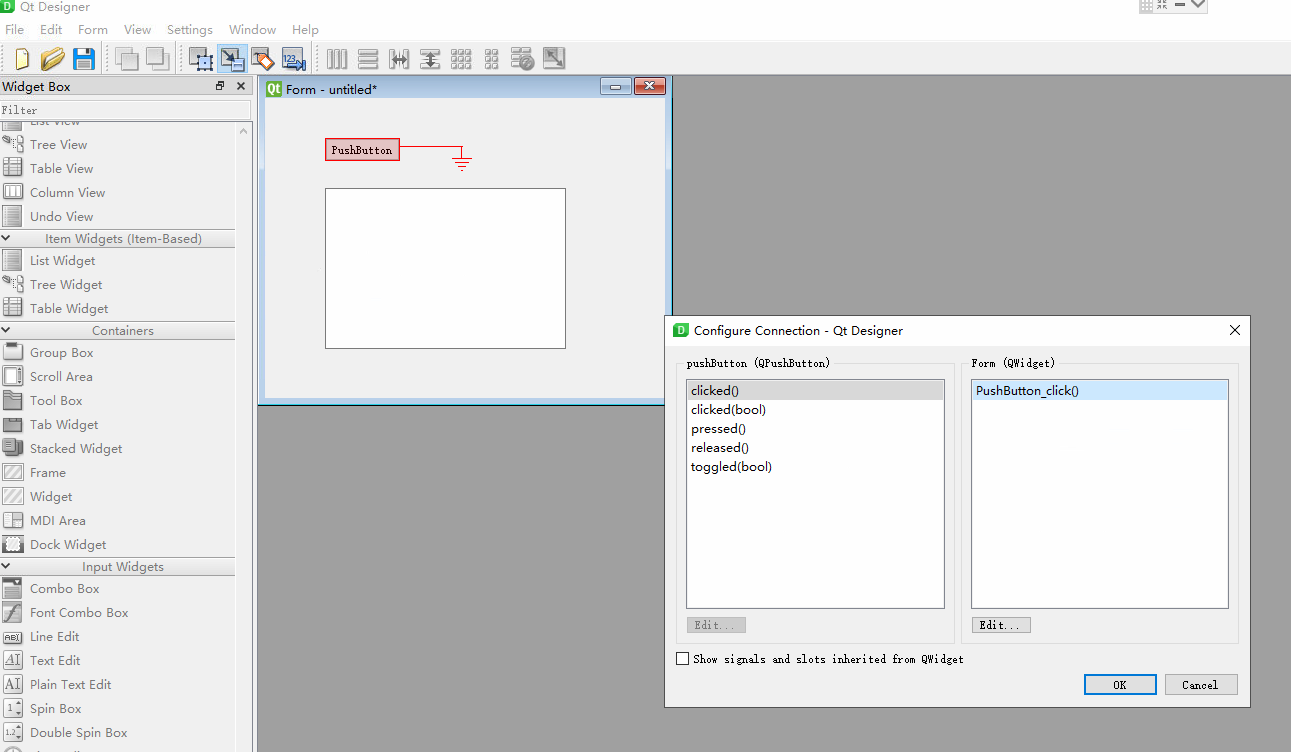The height and width of the screenshot is (752, 1291).
Task: Click the Save floppy disk icon
Action: click(84, 59)
